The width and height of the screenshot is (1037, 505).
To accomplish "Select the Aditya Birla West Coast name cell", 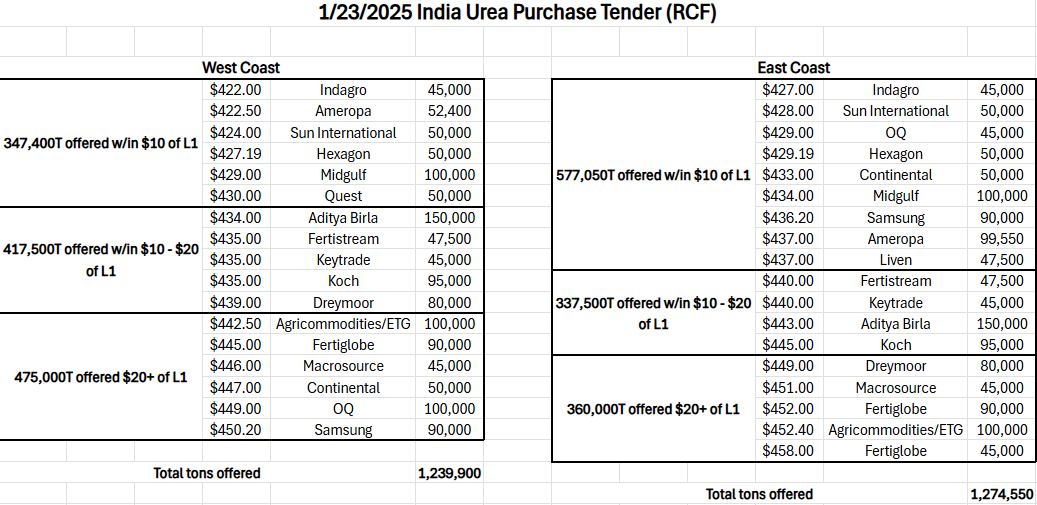I will (x=343, y=217).
